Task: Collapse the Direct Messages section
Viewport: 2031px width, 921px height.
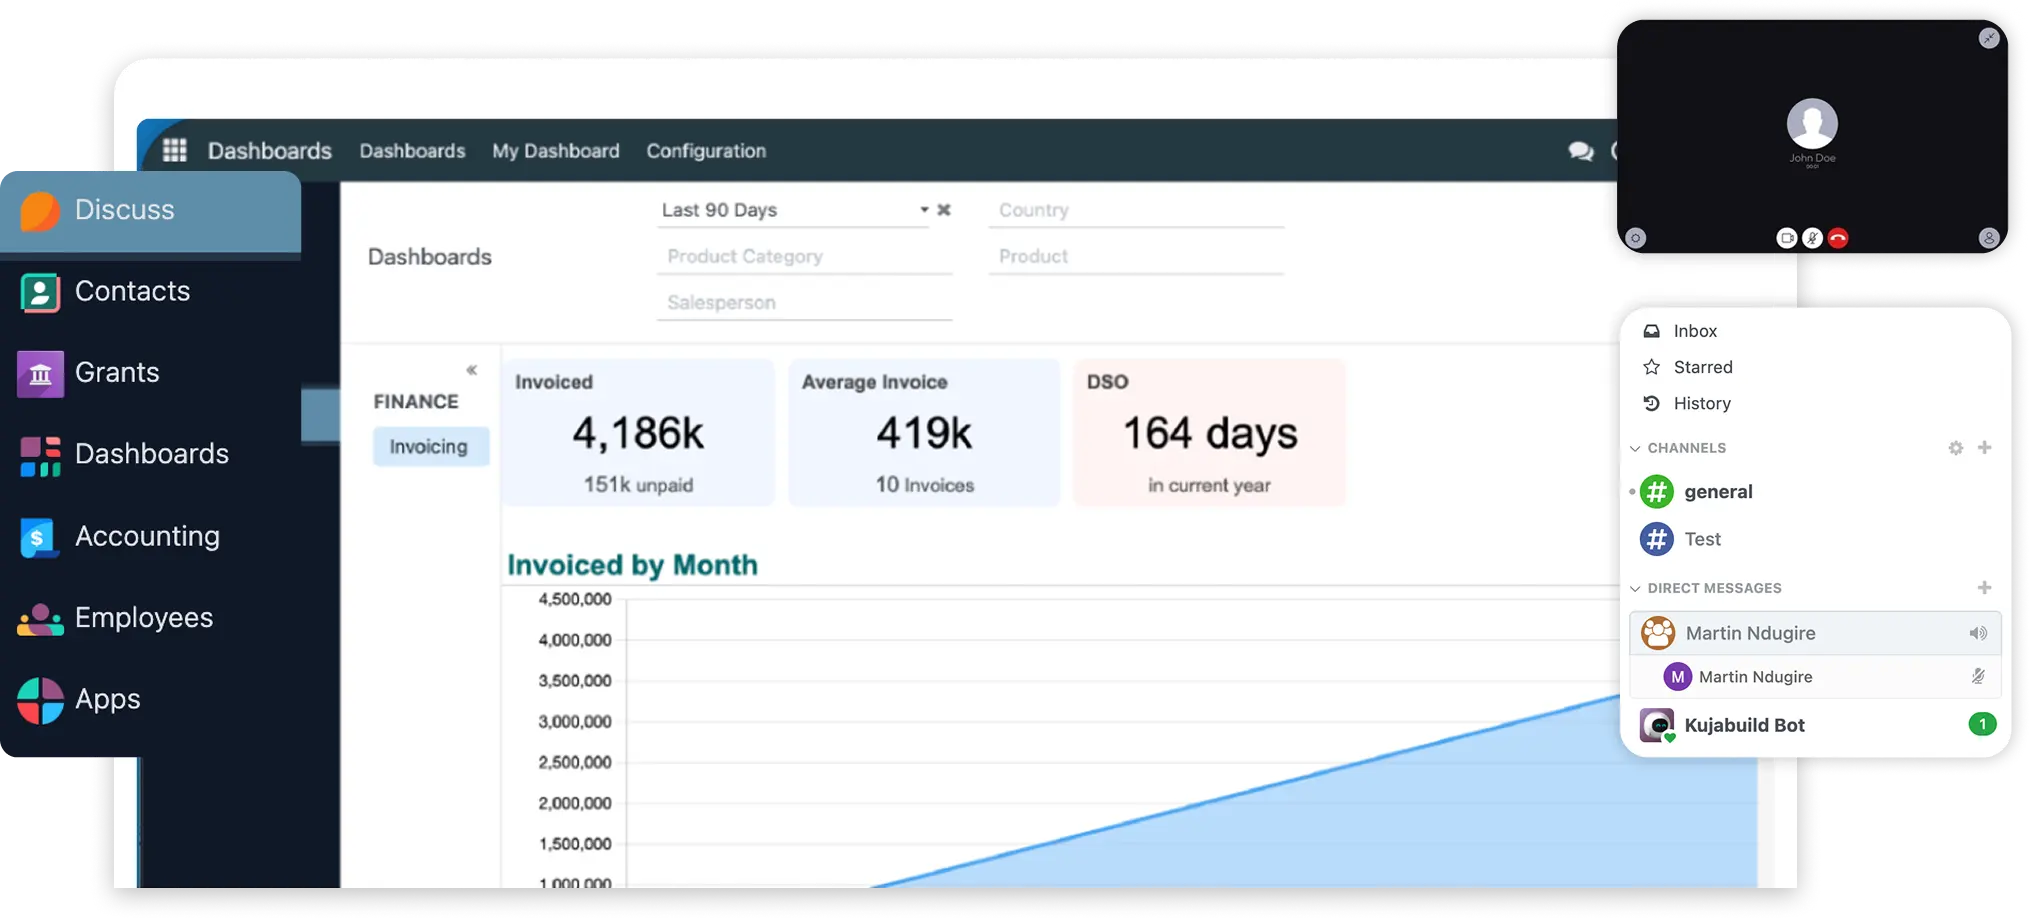Action: [x=1636, y=589]
